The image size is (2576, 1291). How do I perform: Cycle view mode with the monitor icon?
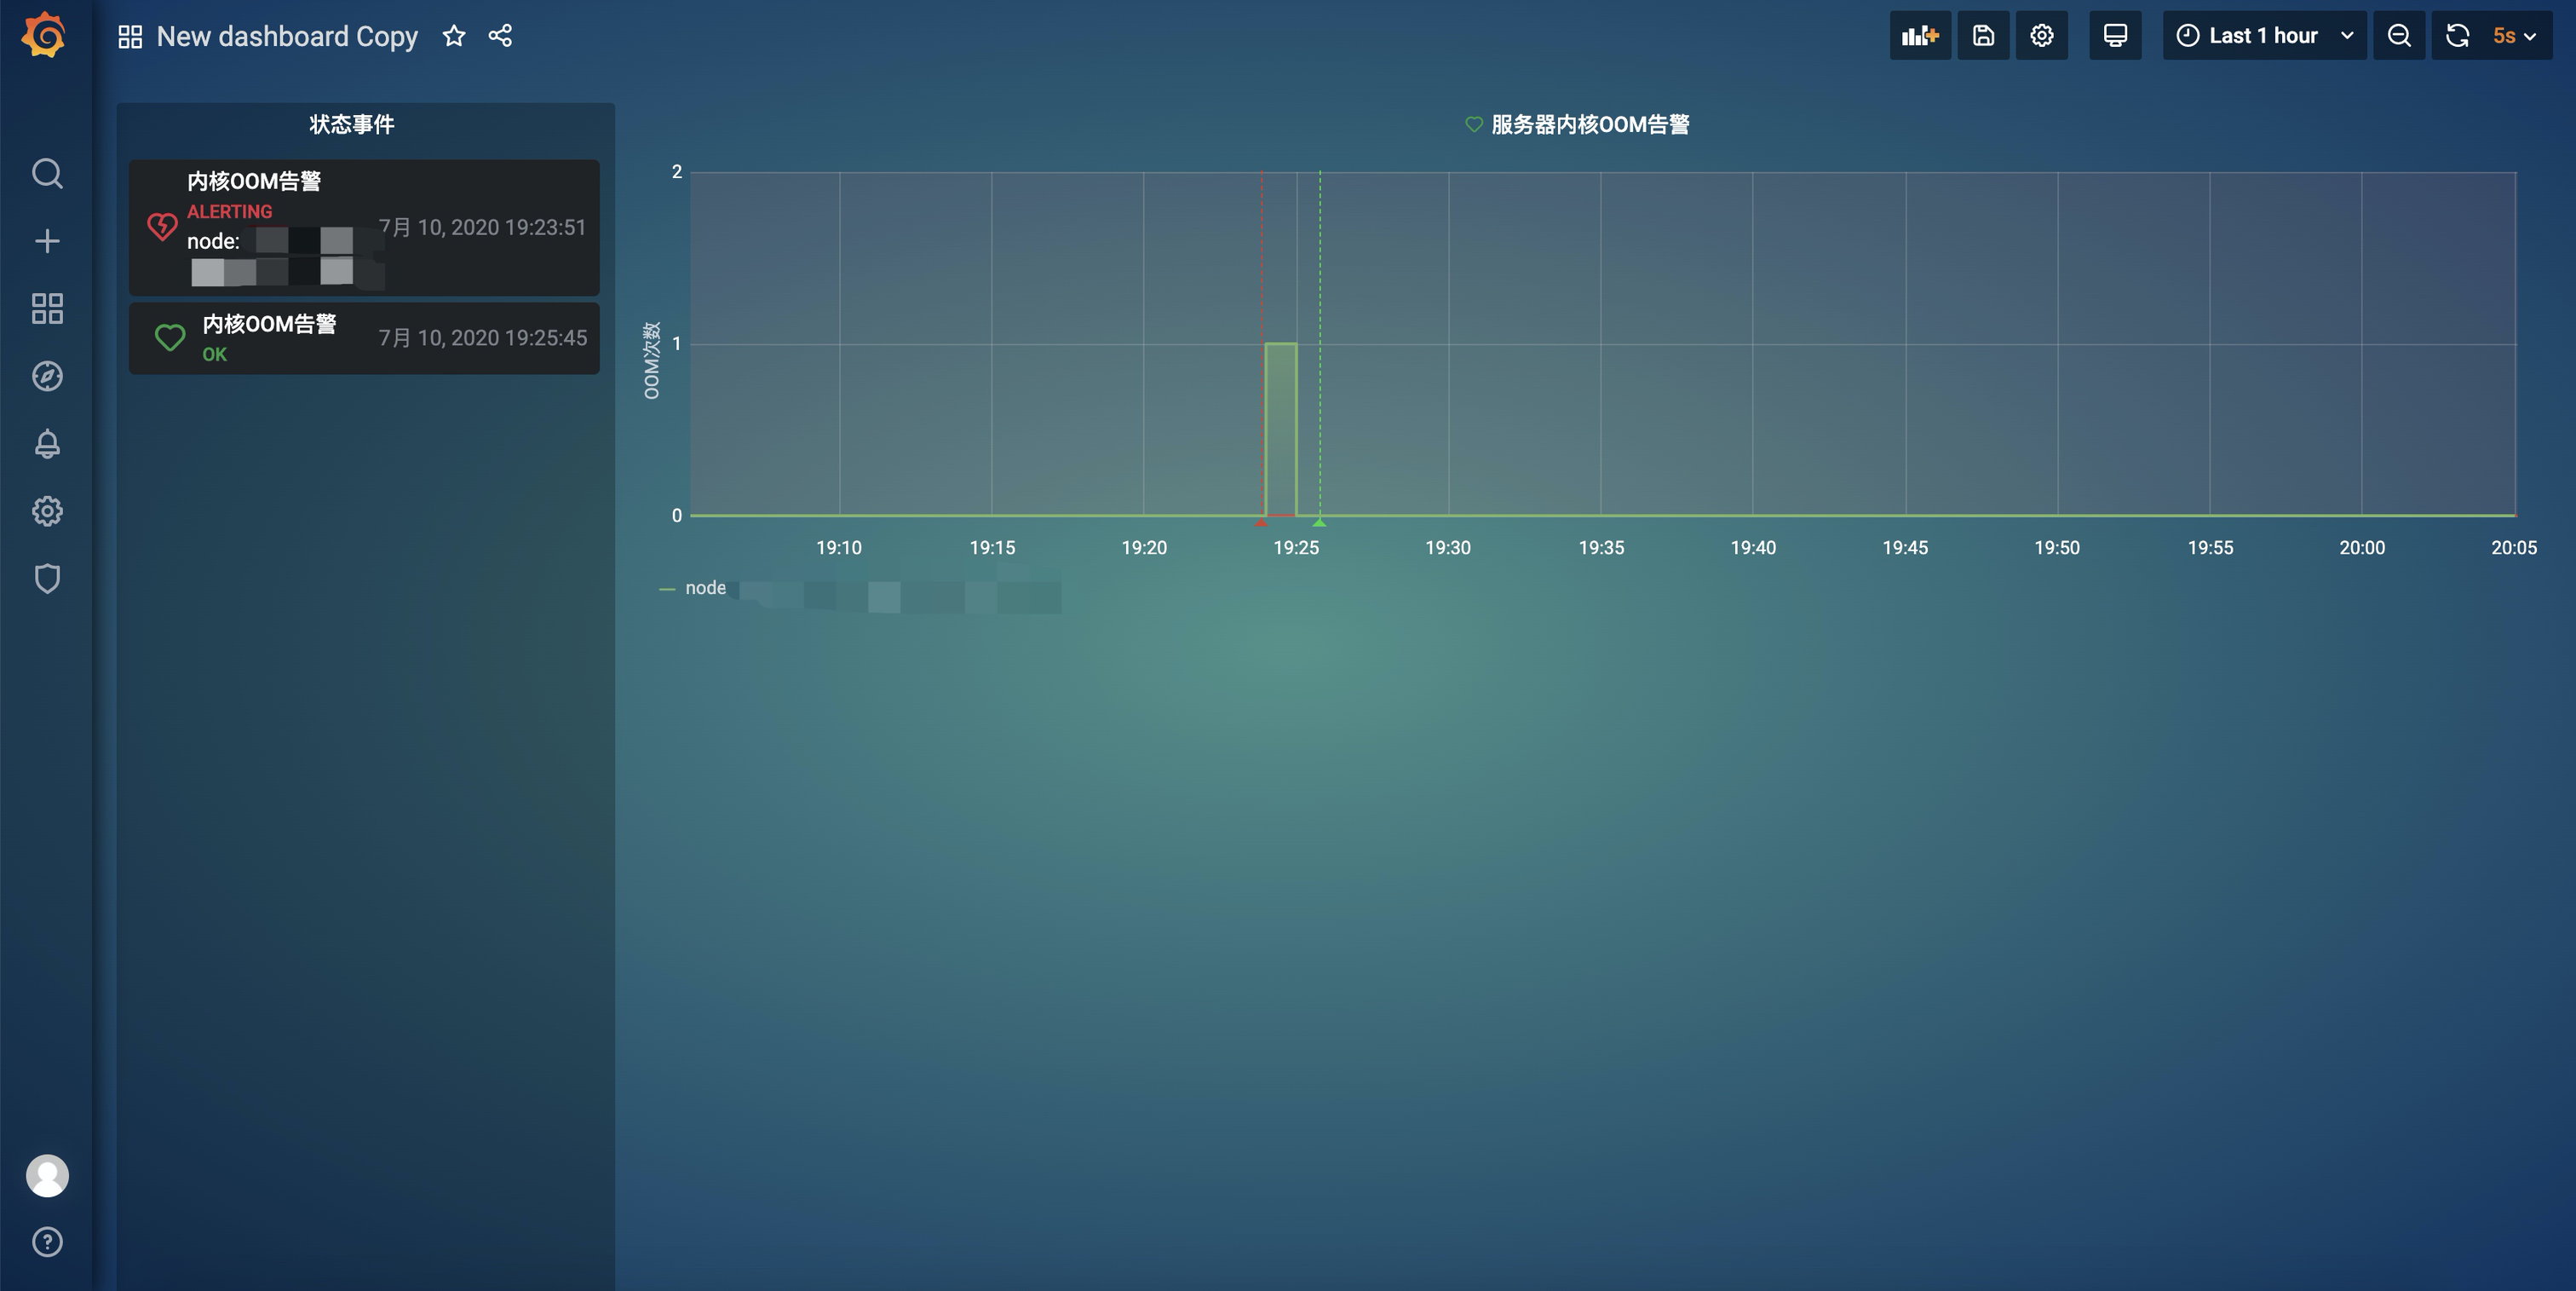point(2115,36)
